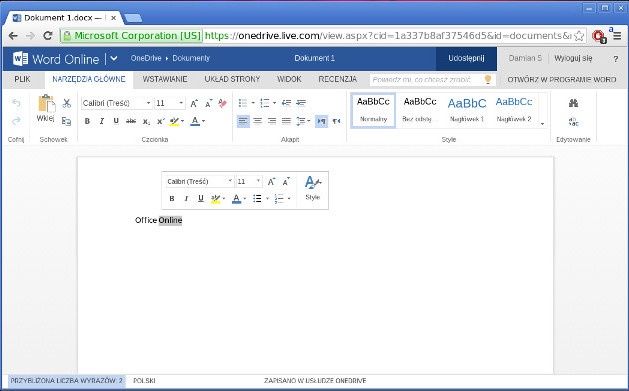Click the numbered list icon in the ribbon
The width and height of the screenshot is (629, 391).
[265, 103]
